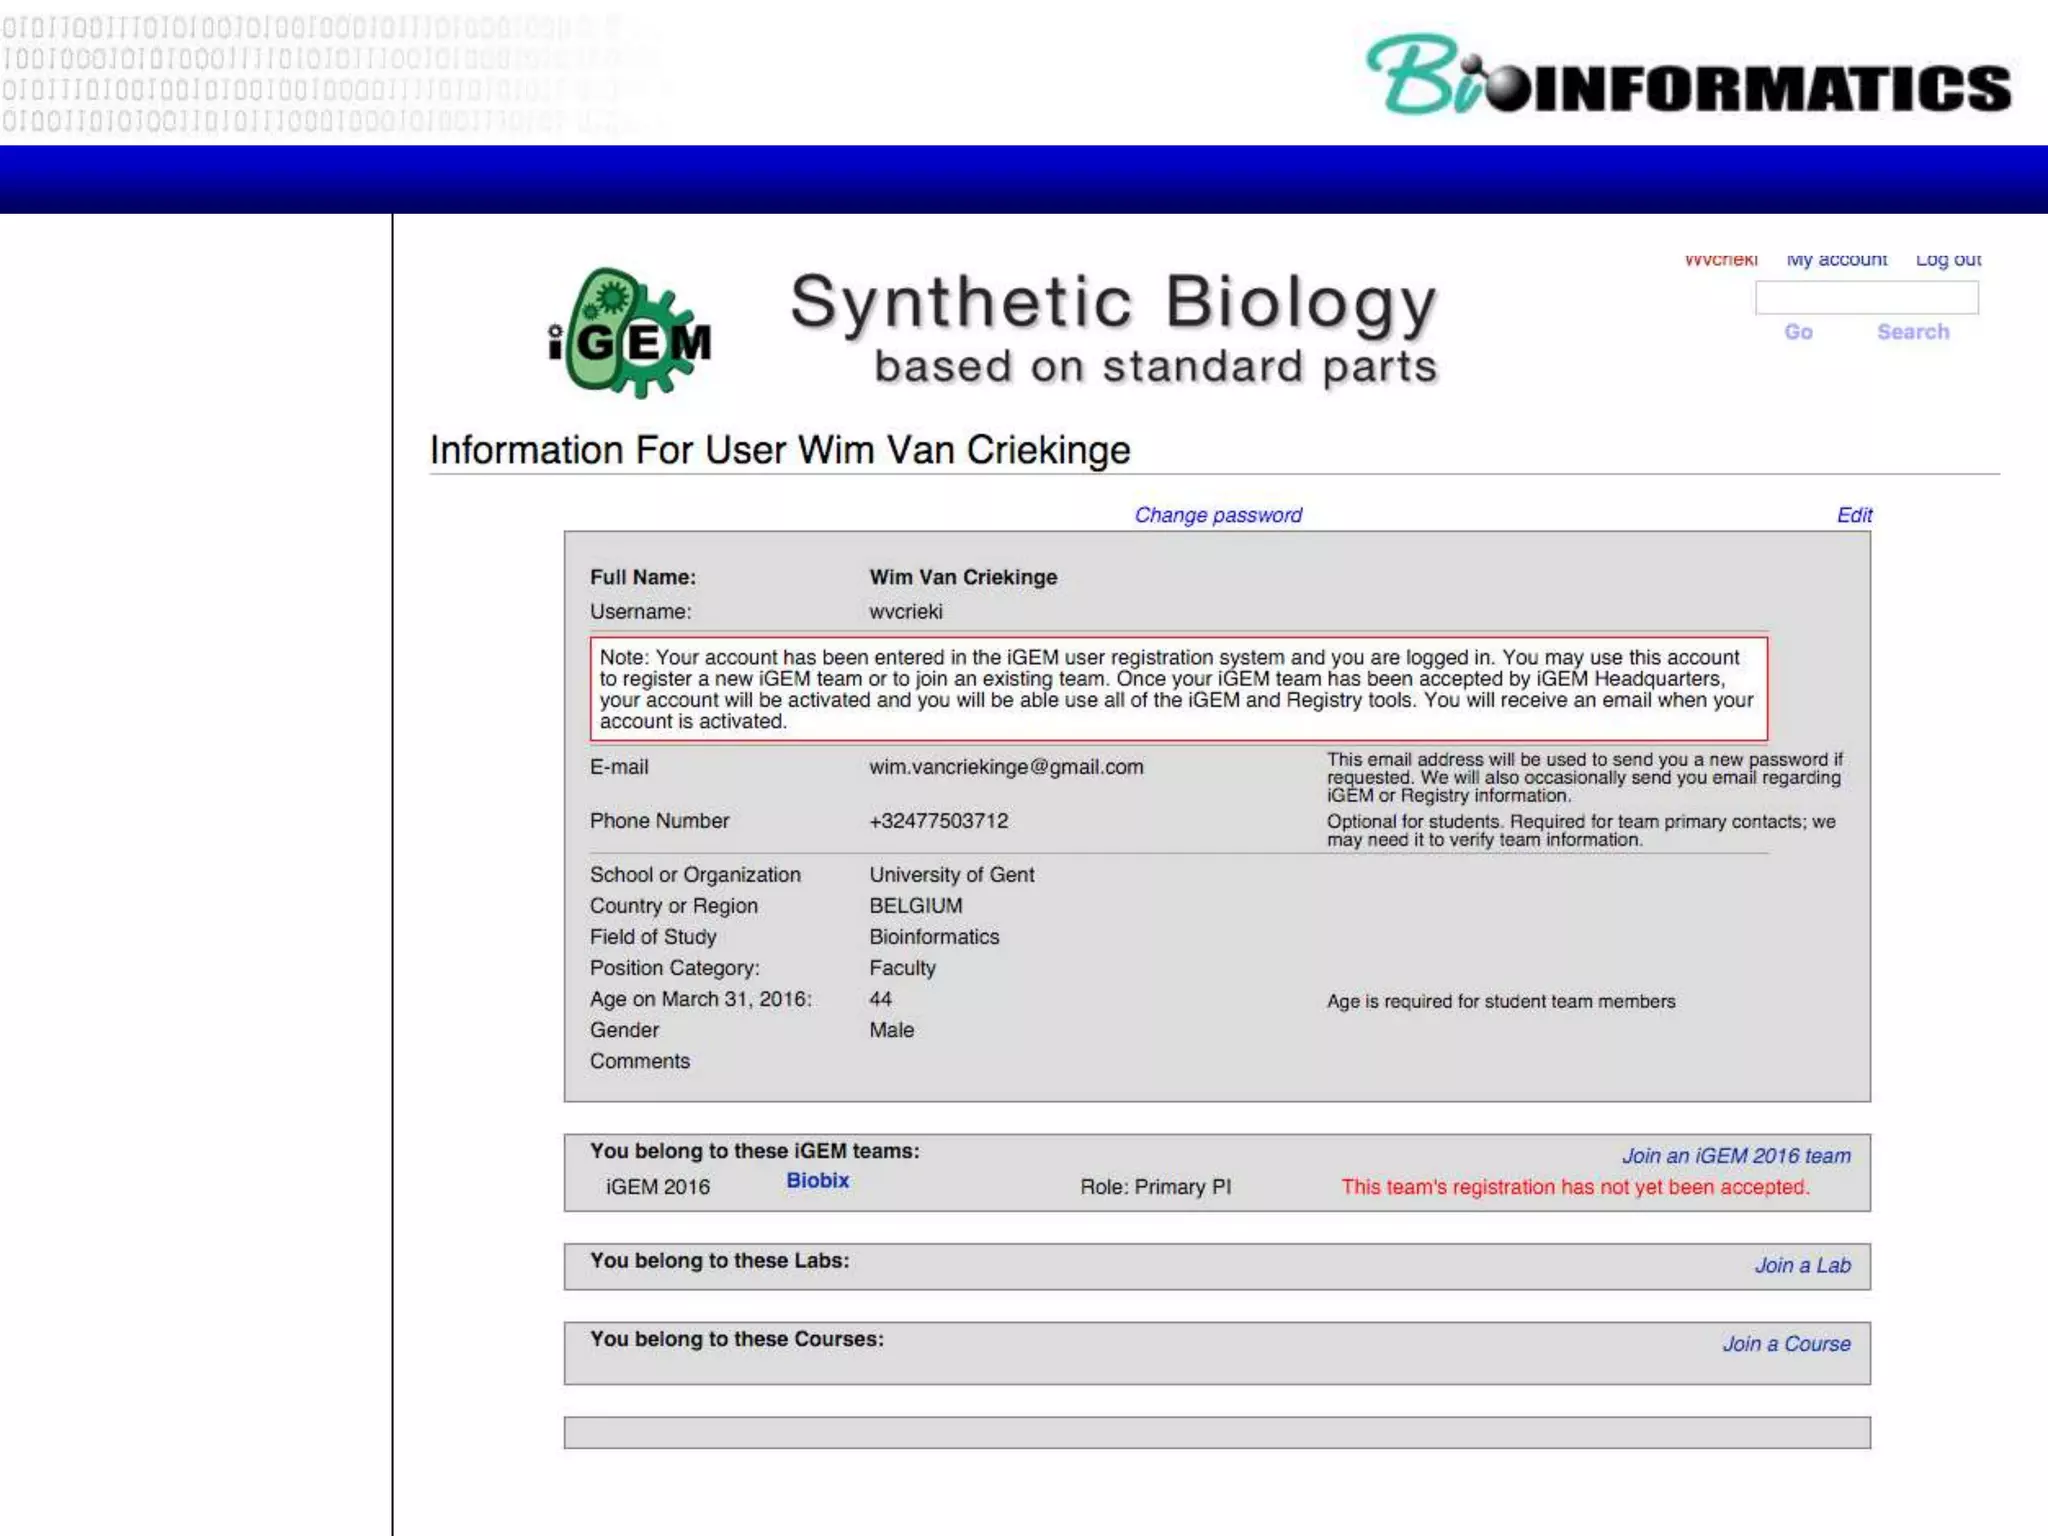Click the red registration not accepted message

click(1575, 1187)
